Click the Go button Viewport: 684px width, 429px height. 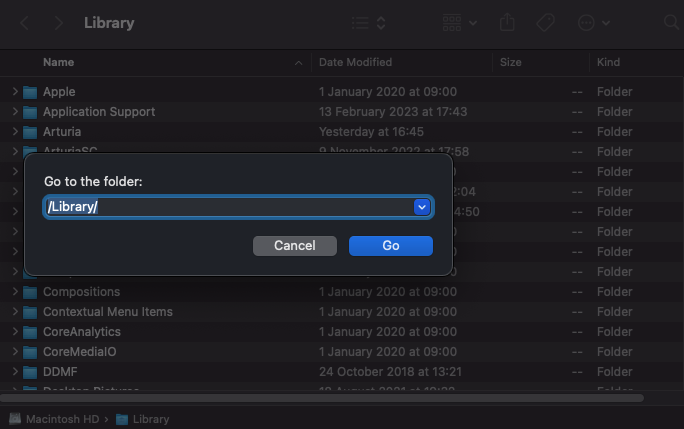click(390, 246)
